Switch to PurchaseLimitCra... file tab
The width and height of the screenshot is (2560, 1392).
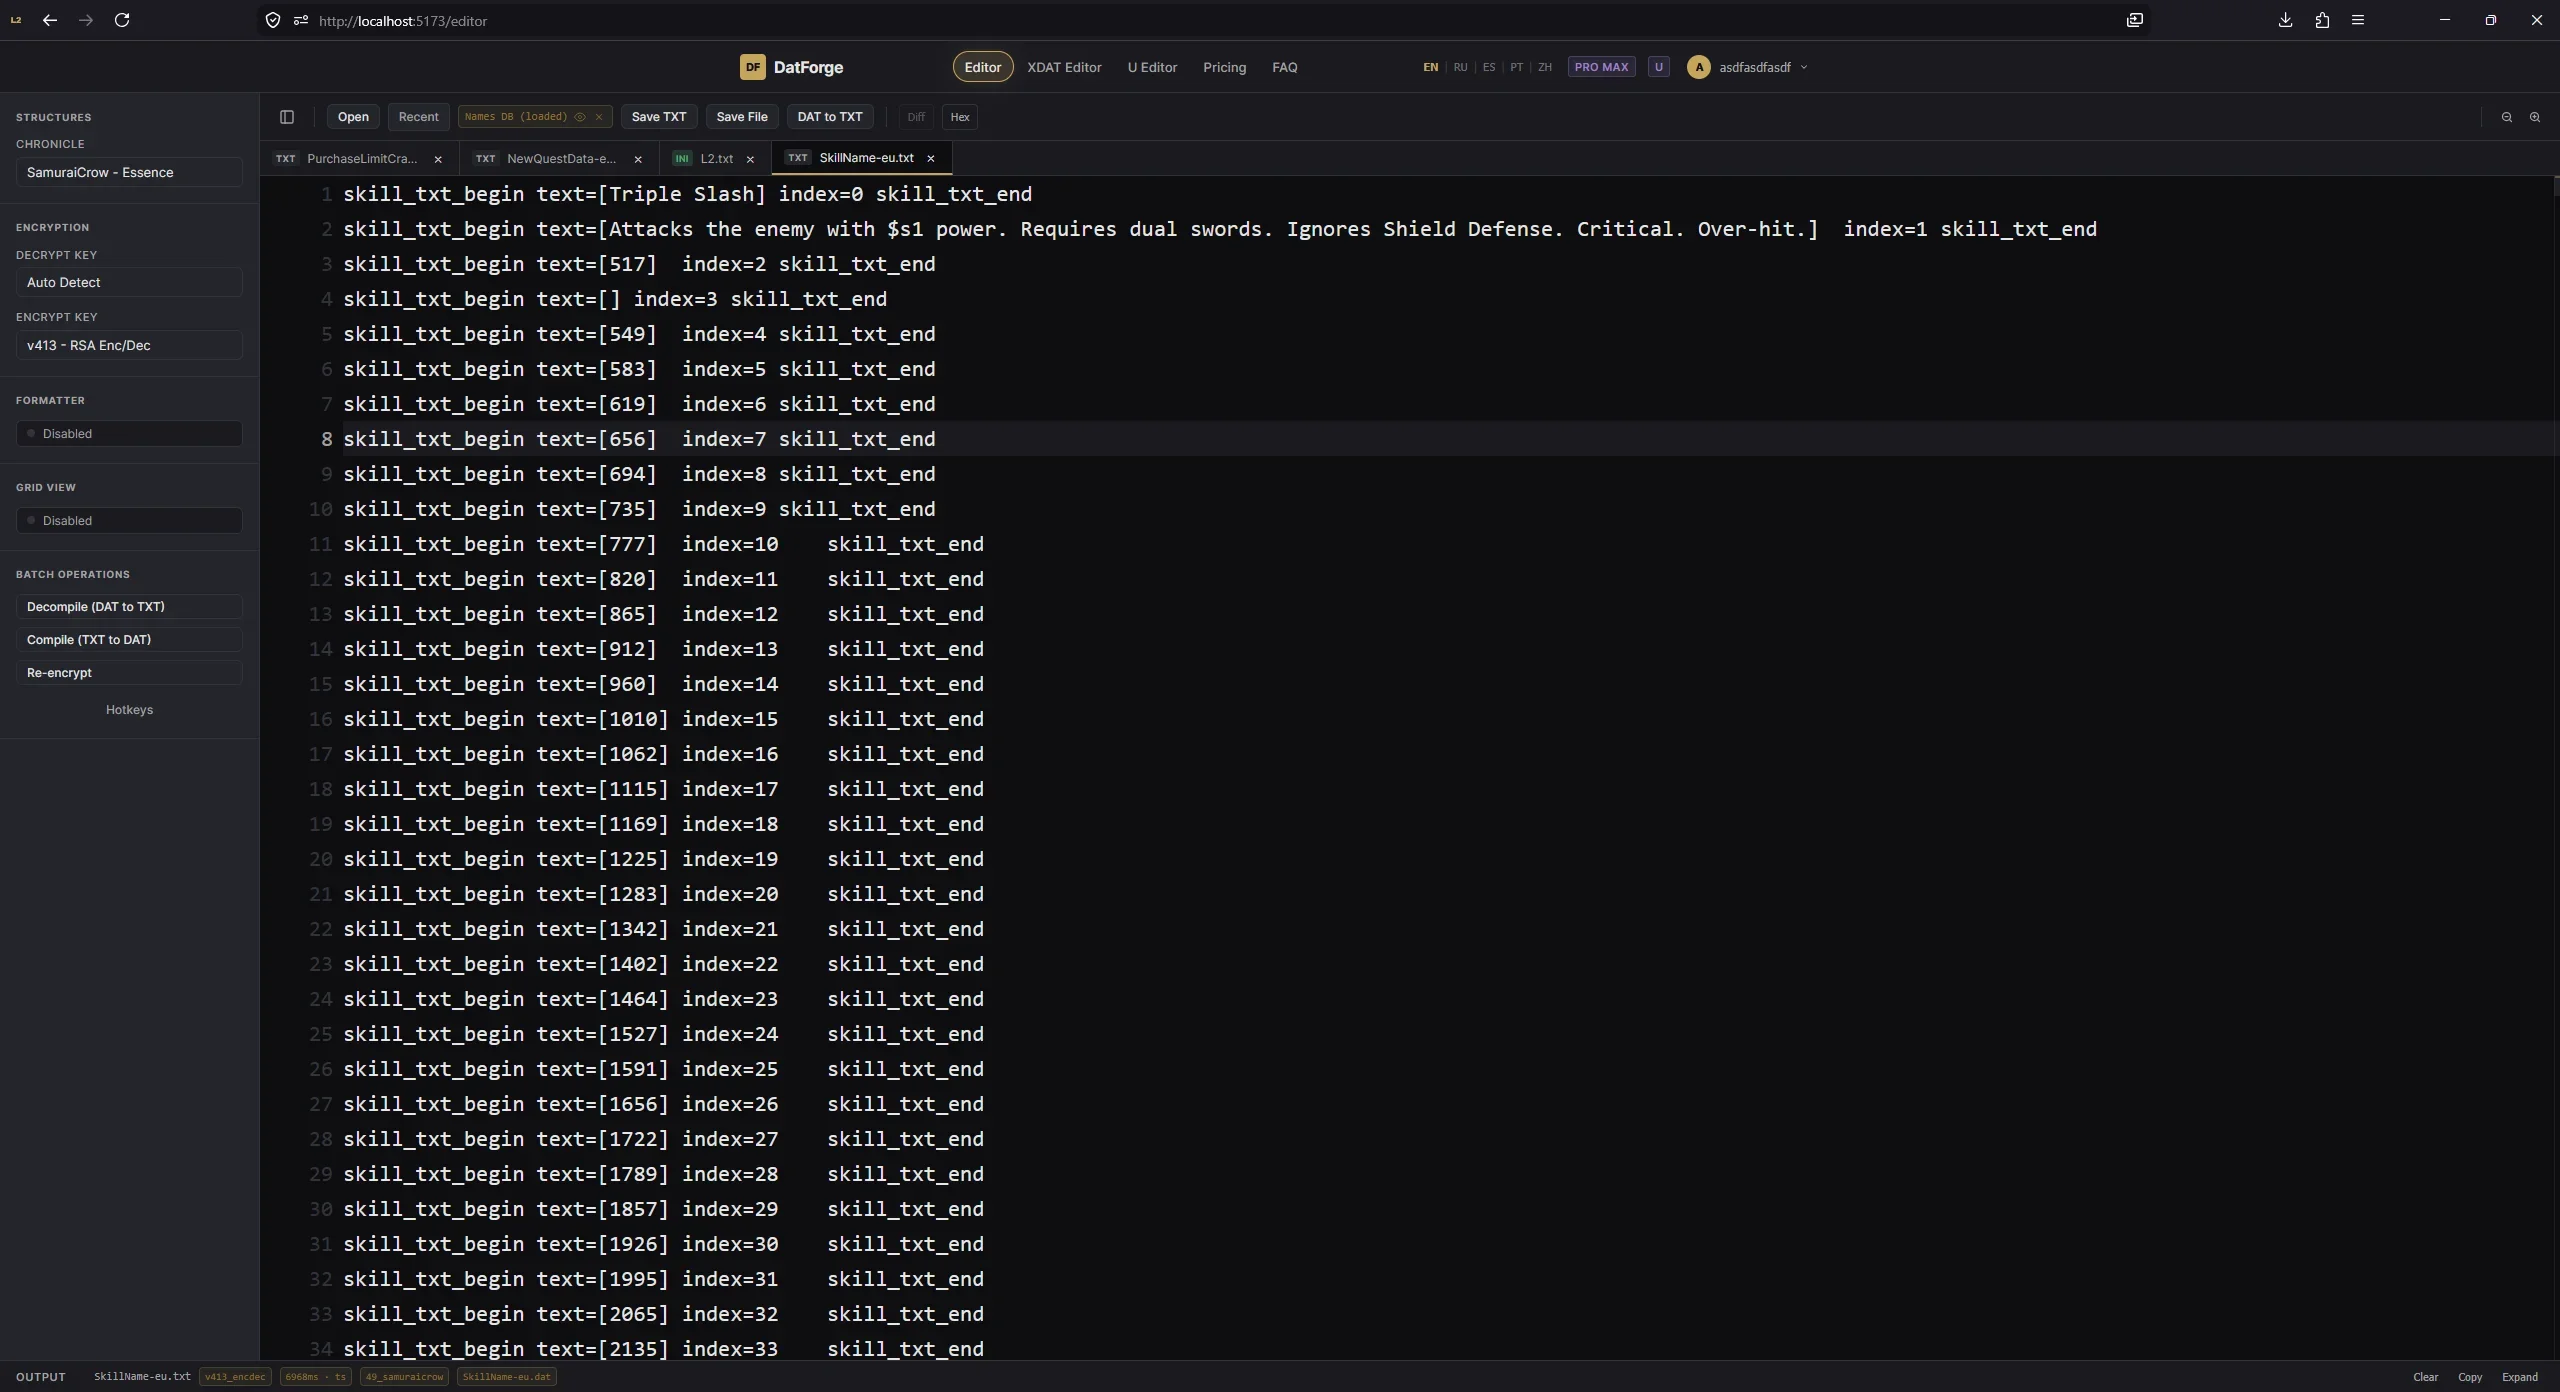(x=361, y=159)
